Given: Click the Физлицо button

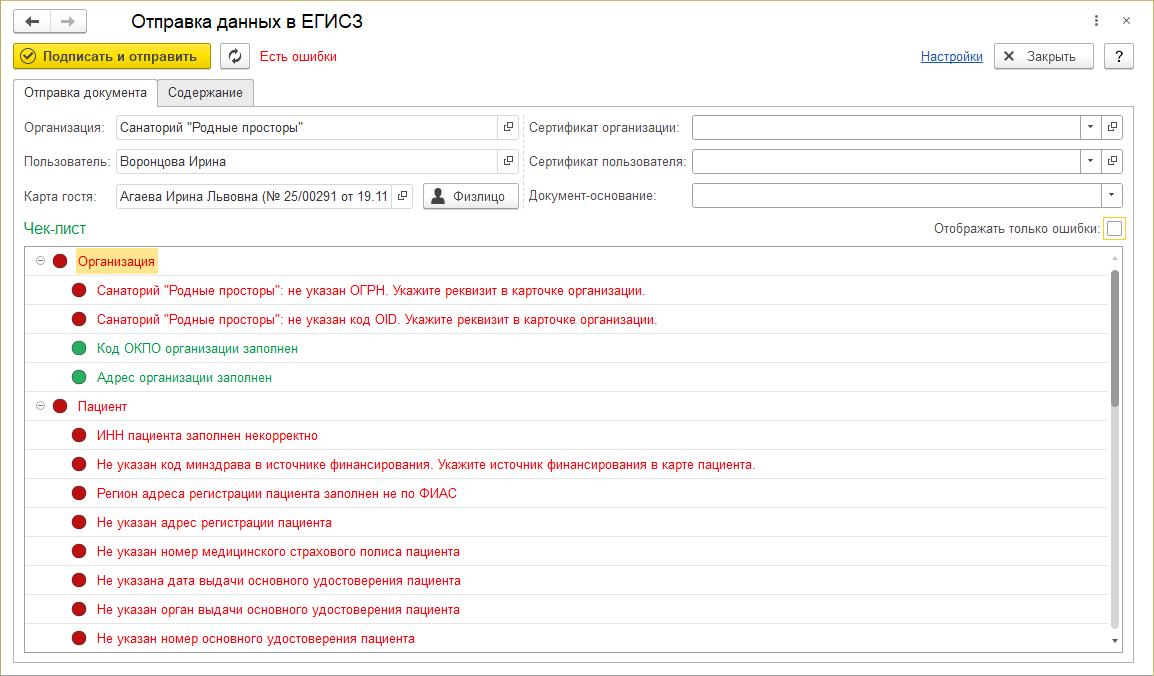Looking at the screenshot, I should point(471,196).
